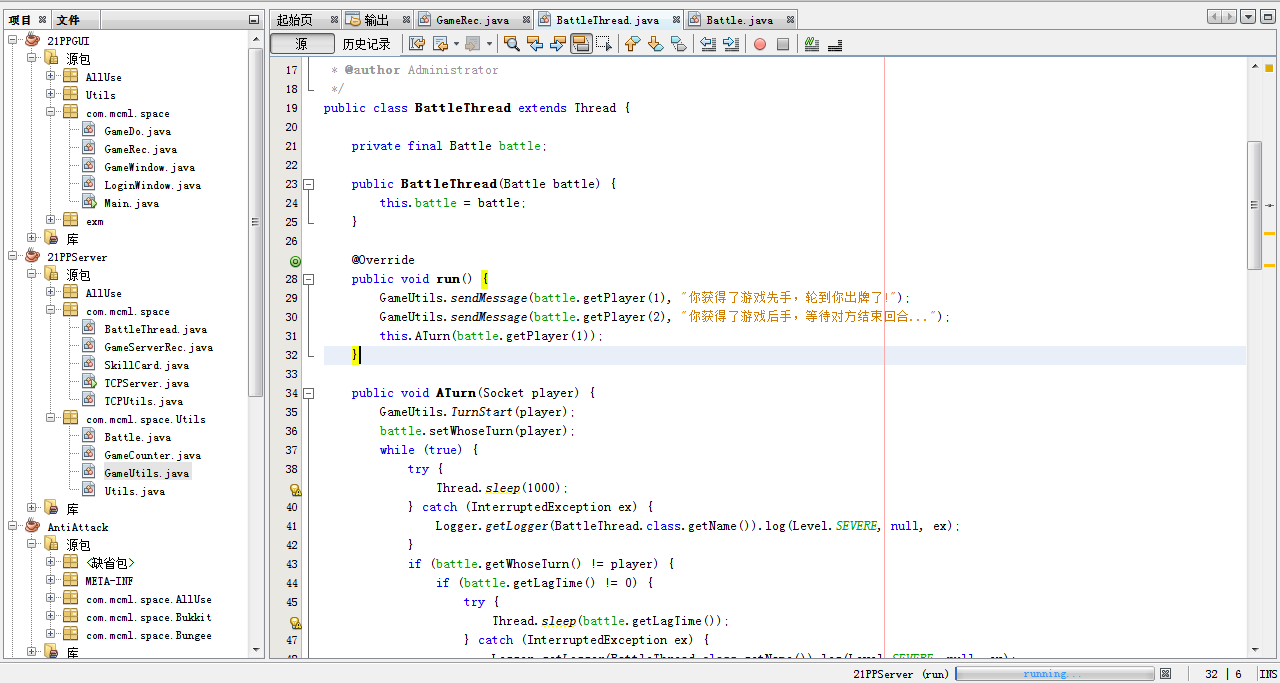1280x683 pixels.
Task: Click the shift line left icon
Action: [x=708, y=44]
